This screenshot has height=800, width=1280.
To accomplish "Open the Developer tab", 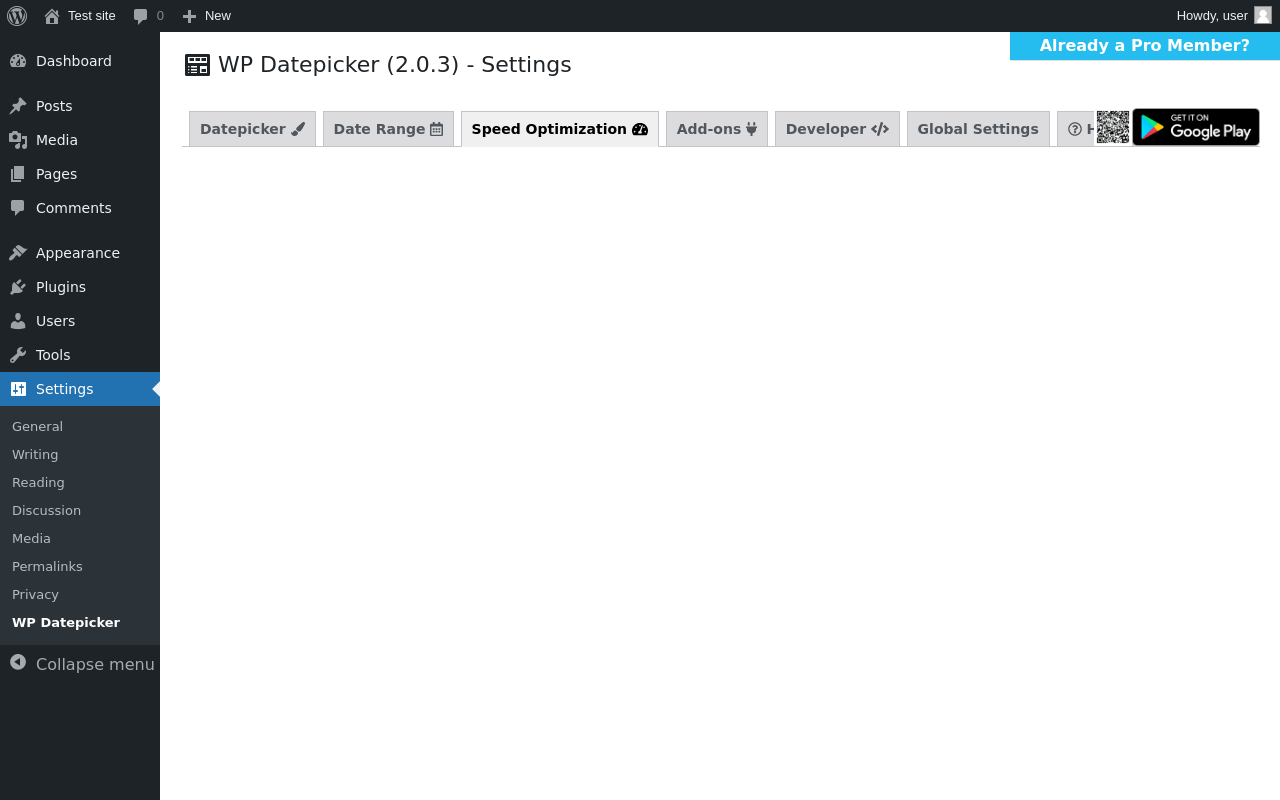I will pos(837,129).
